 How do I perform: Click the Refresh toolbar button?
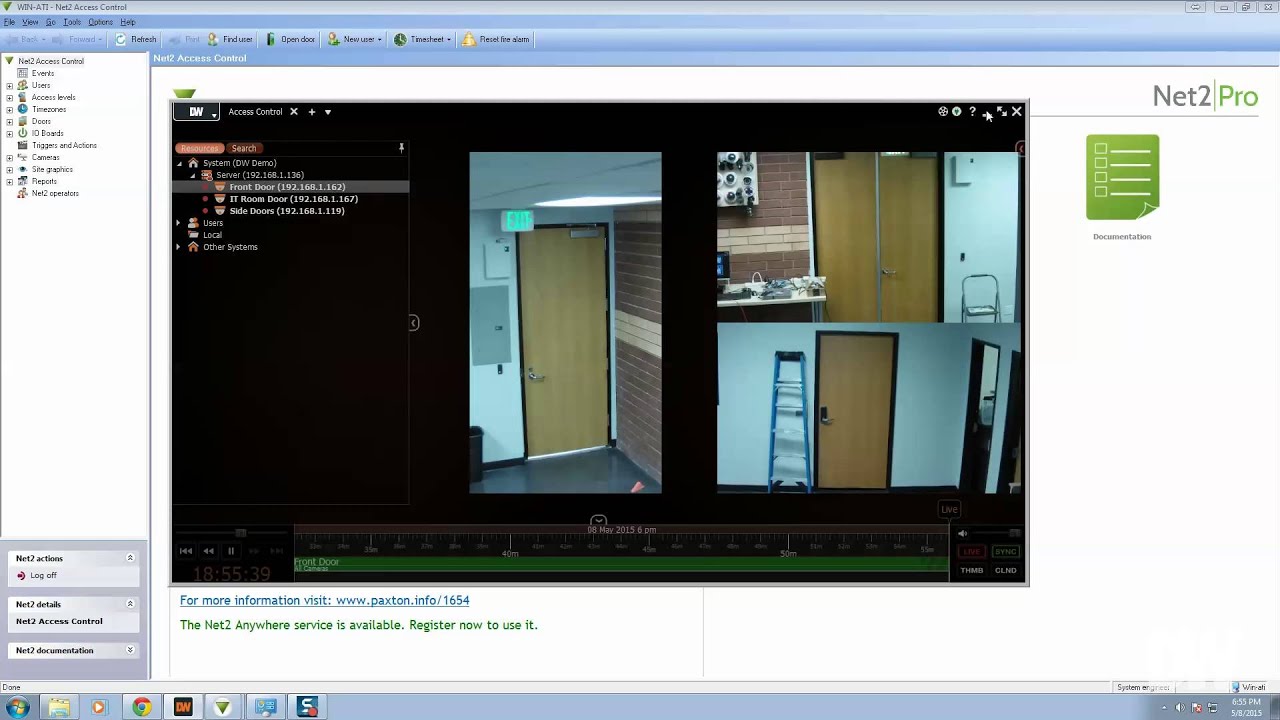136,39
